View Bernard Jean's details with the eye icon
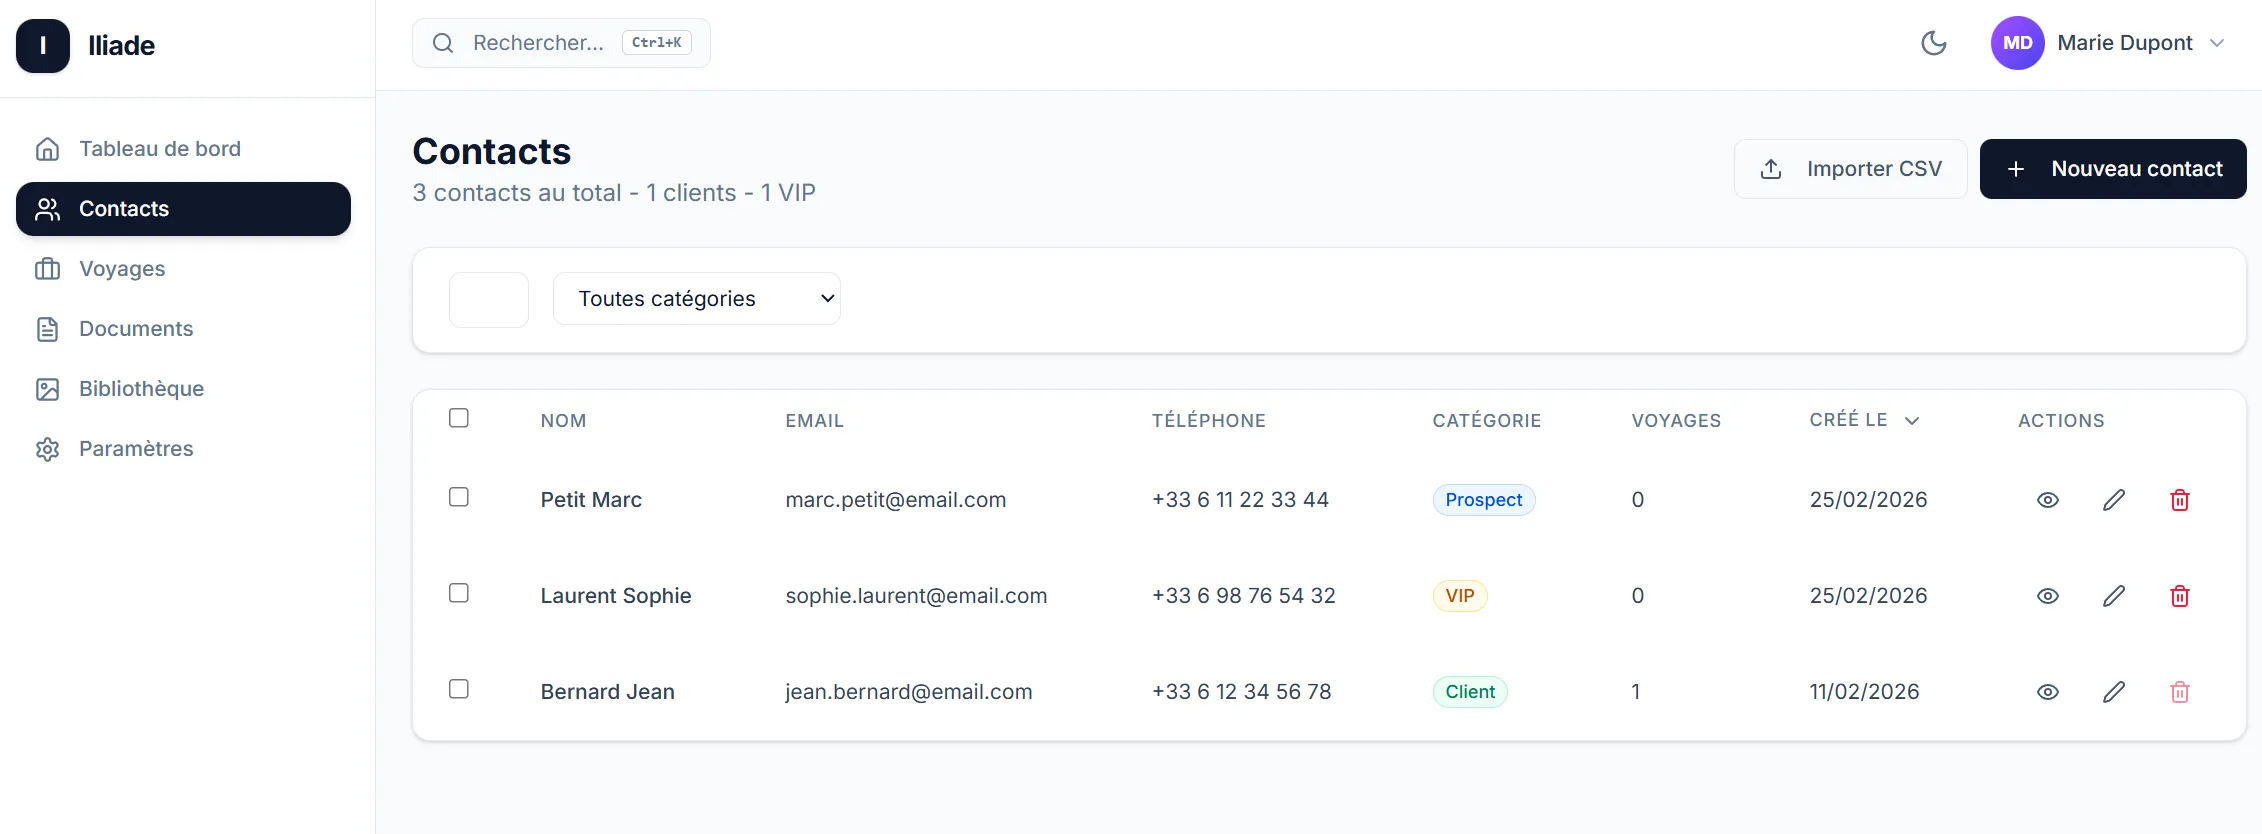2262x834 pixels. point(2047,691)
